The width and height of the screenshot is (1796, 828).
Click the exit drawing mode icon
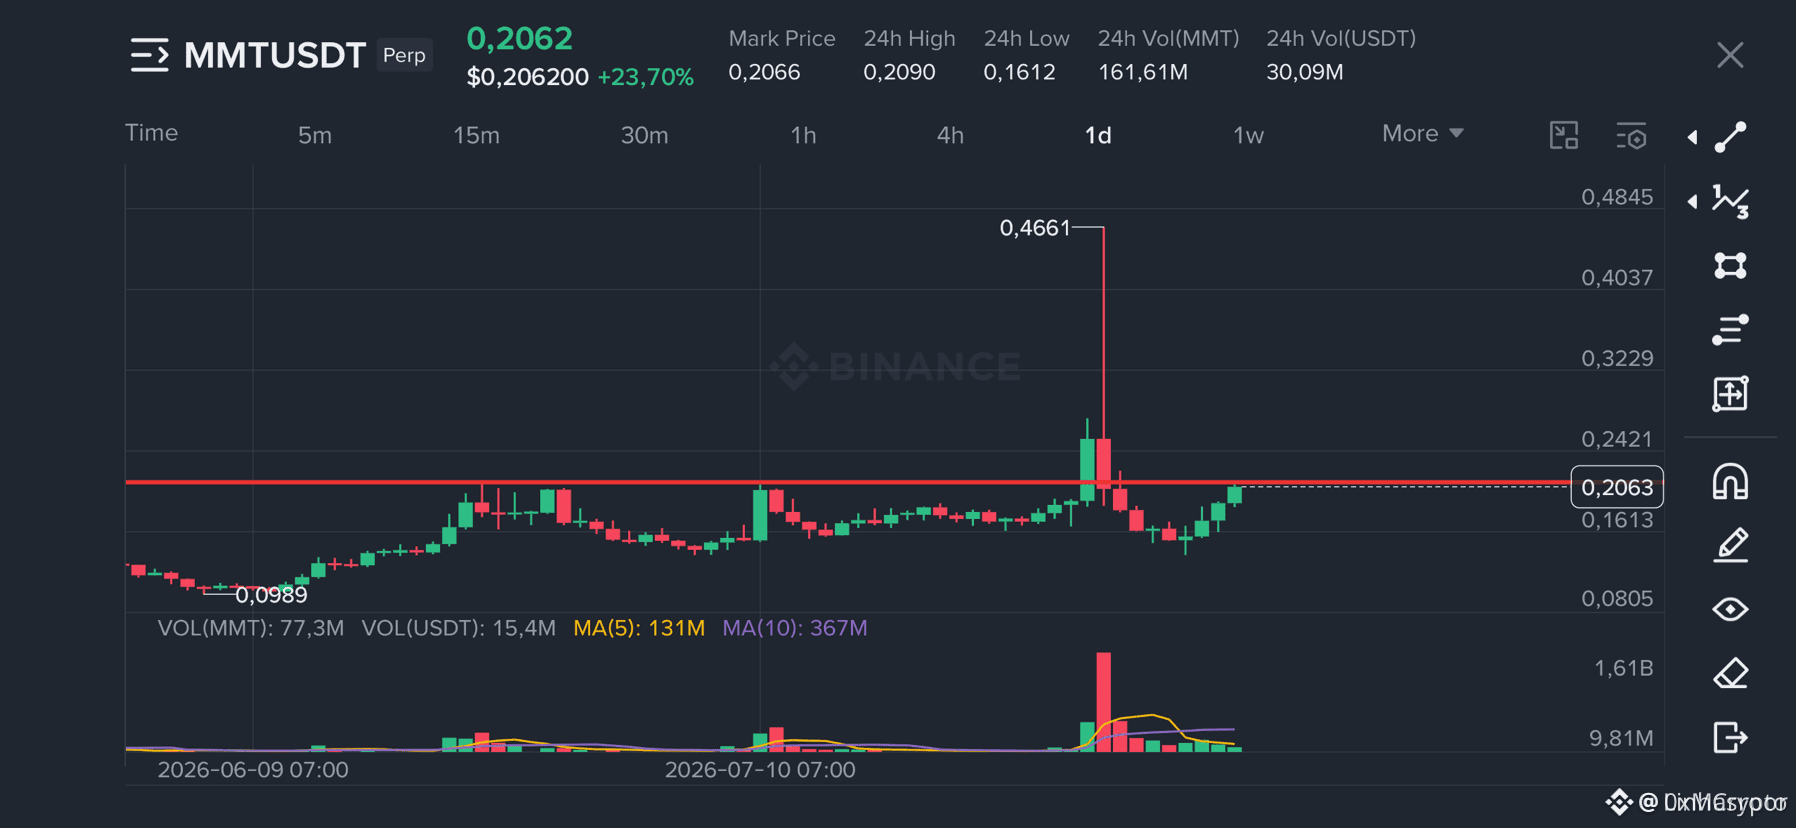tap(1731, 737)
